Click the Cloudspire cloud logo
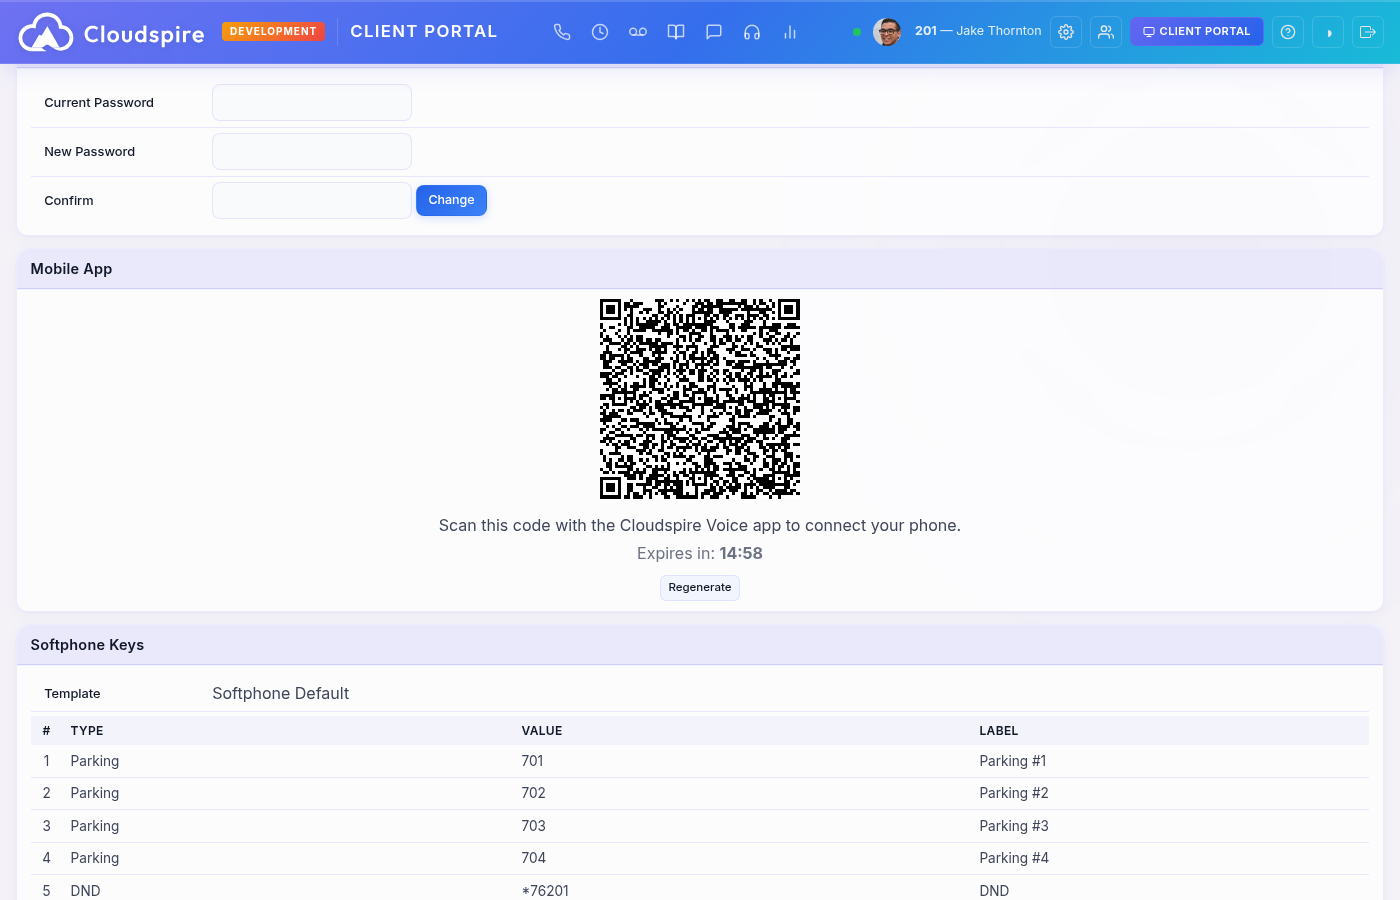Viewport: 1400px width, 900px height. tap(44, 31)
